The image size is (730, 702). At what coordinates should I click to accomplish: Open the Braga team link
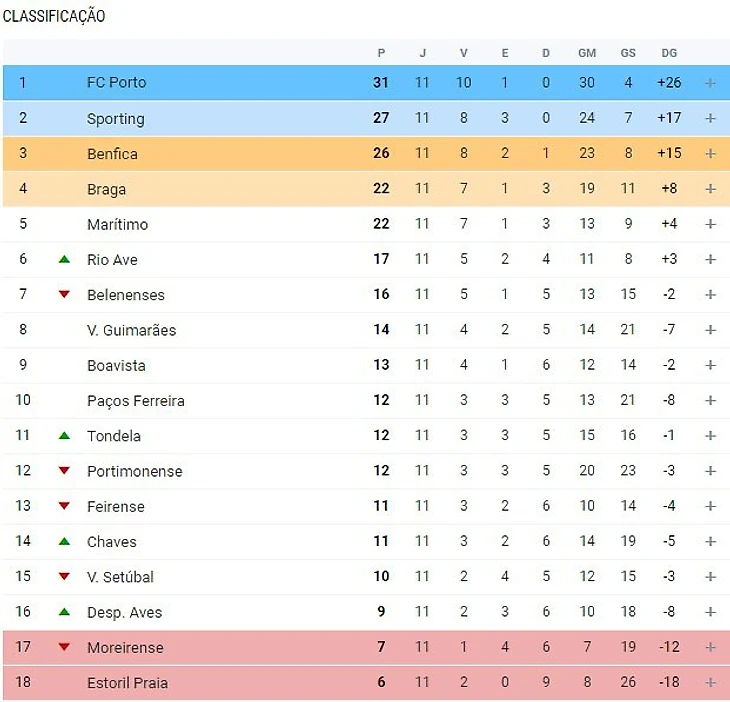coord(106,189)
